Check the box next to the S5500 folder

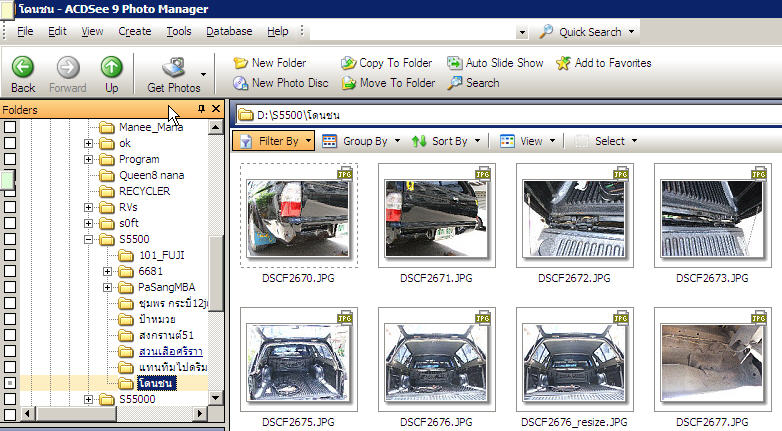click(10, 239)
